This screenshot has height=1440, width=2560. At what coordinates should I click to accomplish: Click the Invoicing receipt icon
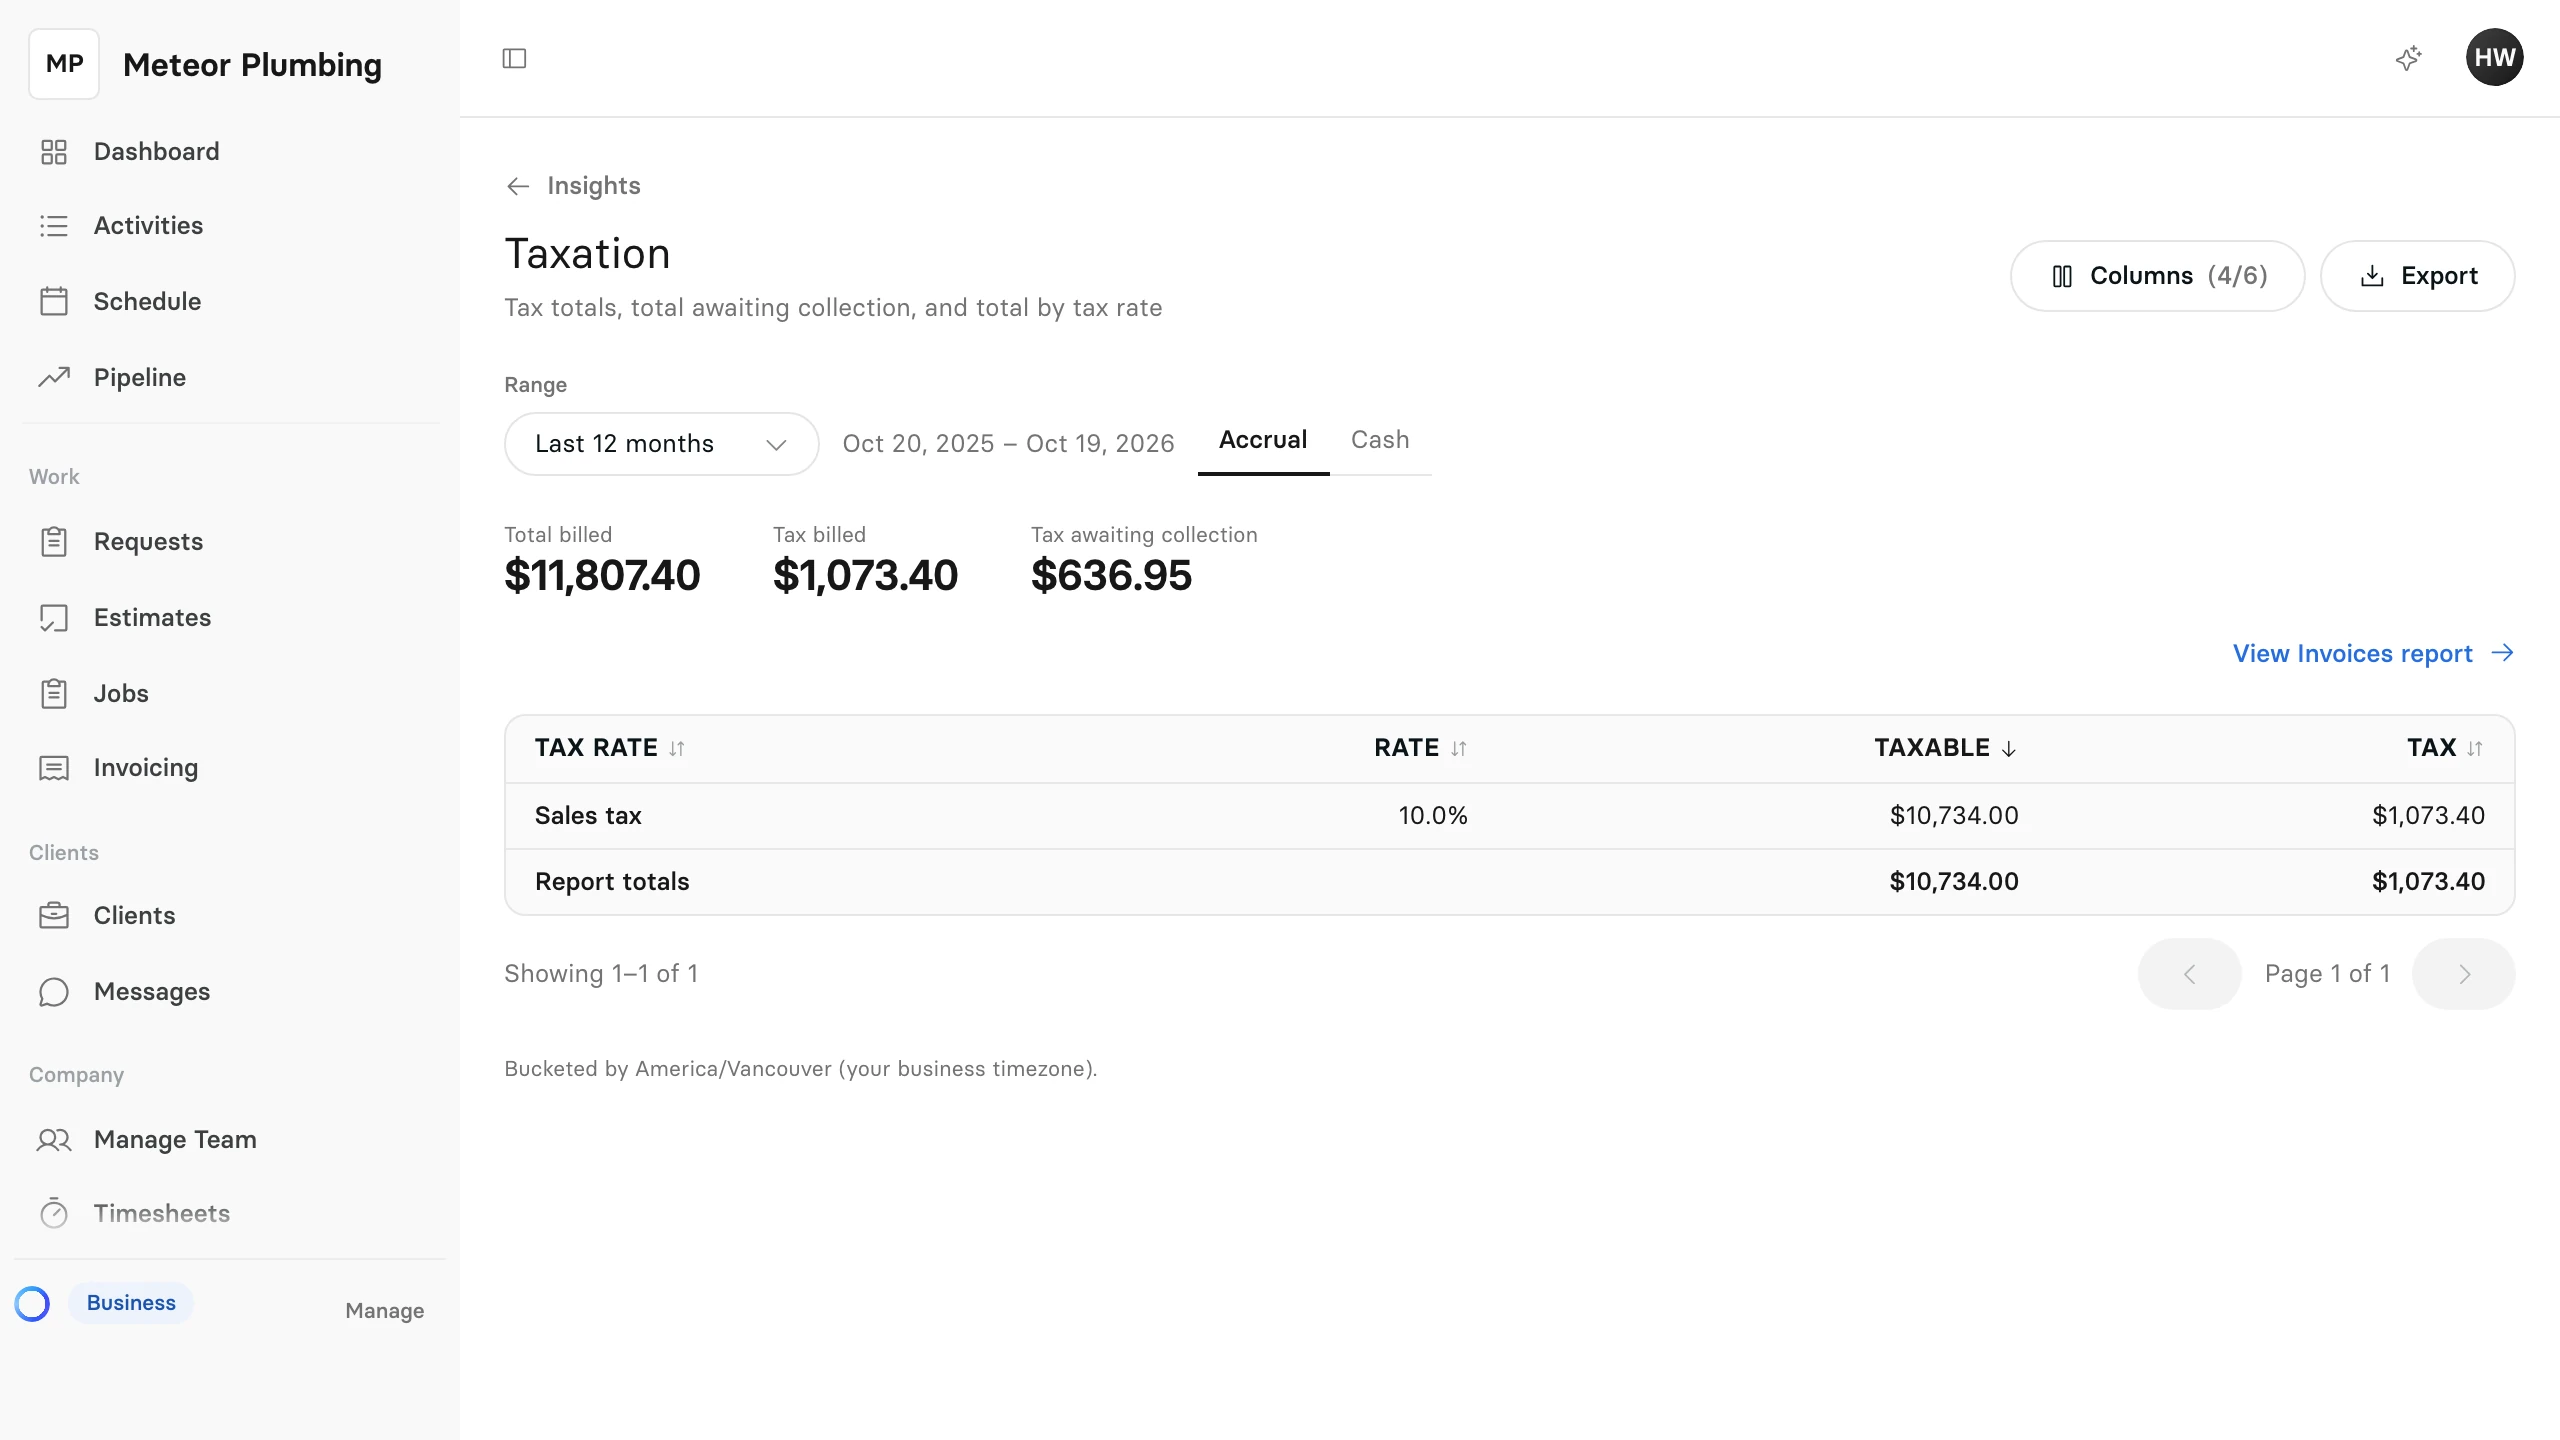tap(54, 768)
